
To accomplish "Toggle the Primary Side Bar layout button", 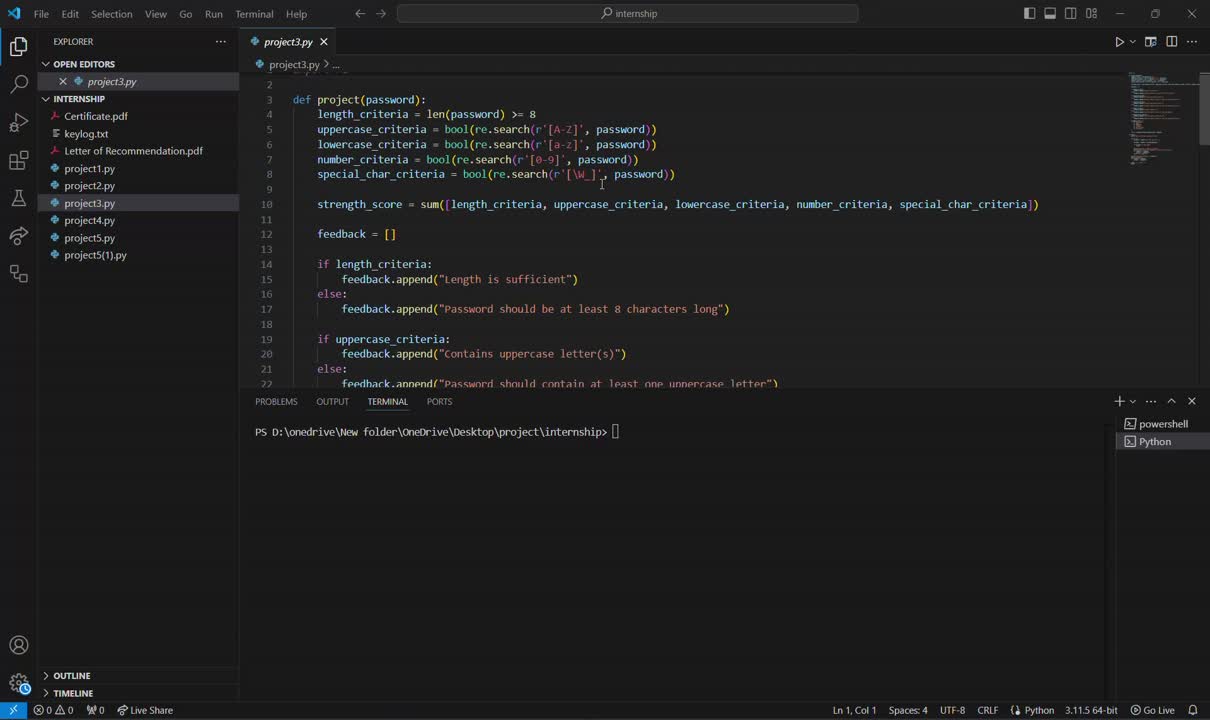I will (x=1030, y=14).
